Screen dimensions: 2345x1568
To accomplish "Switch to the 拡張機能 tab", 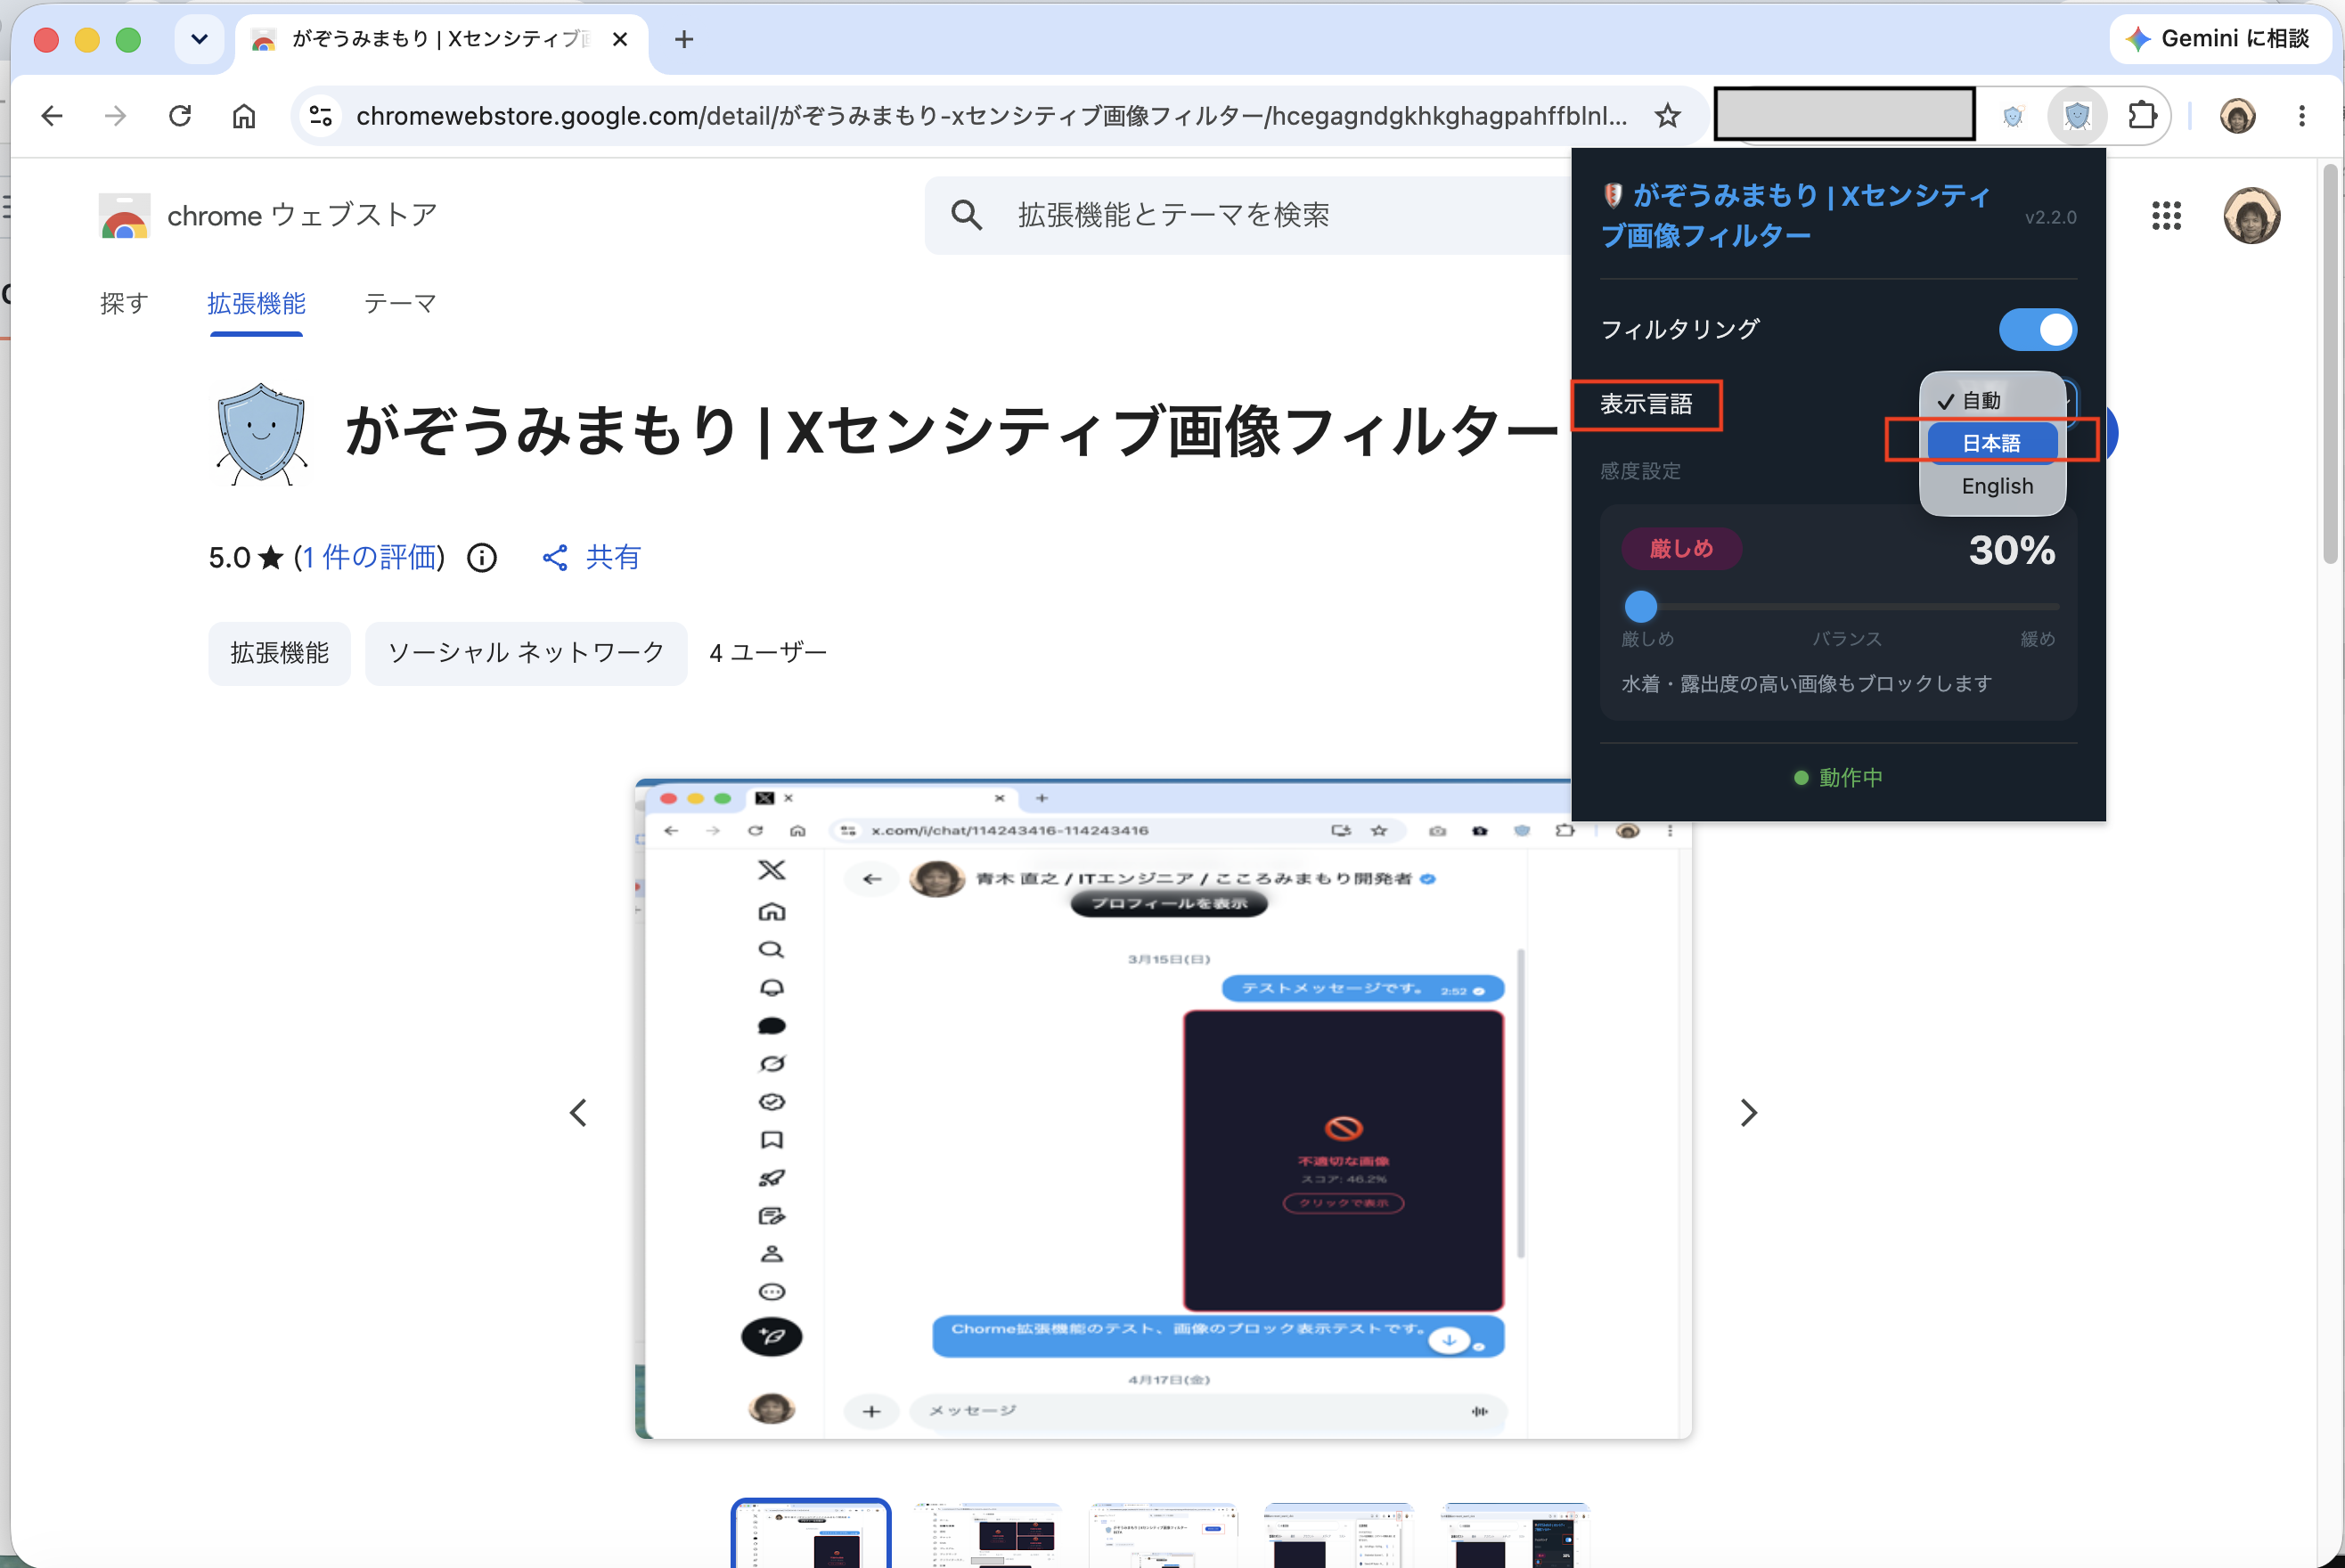I will click(x=256, y=304).
